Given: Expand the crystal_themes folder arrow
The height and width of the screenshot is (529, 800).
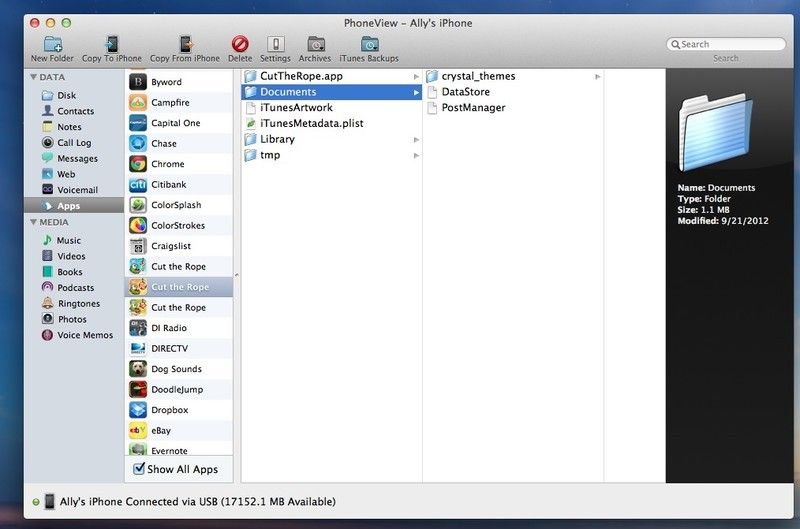Looking at the screenshot, I should tap(598, 76).
